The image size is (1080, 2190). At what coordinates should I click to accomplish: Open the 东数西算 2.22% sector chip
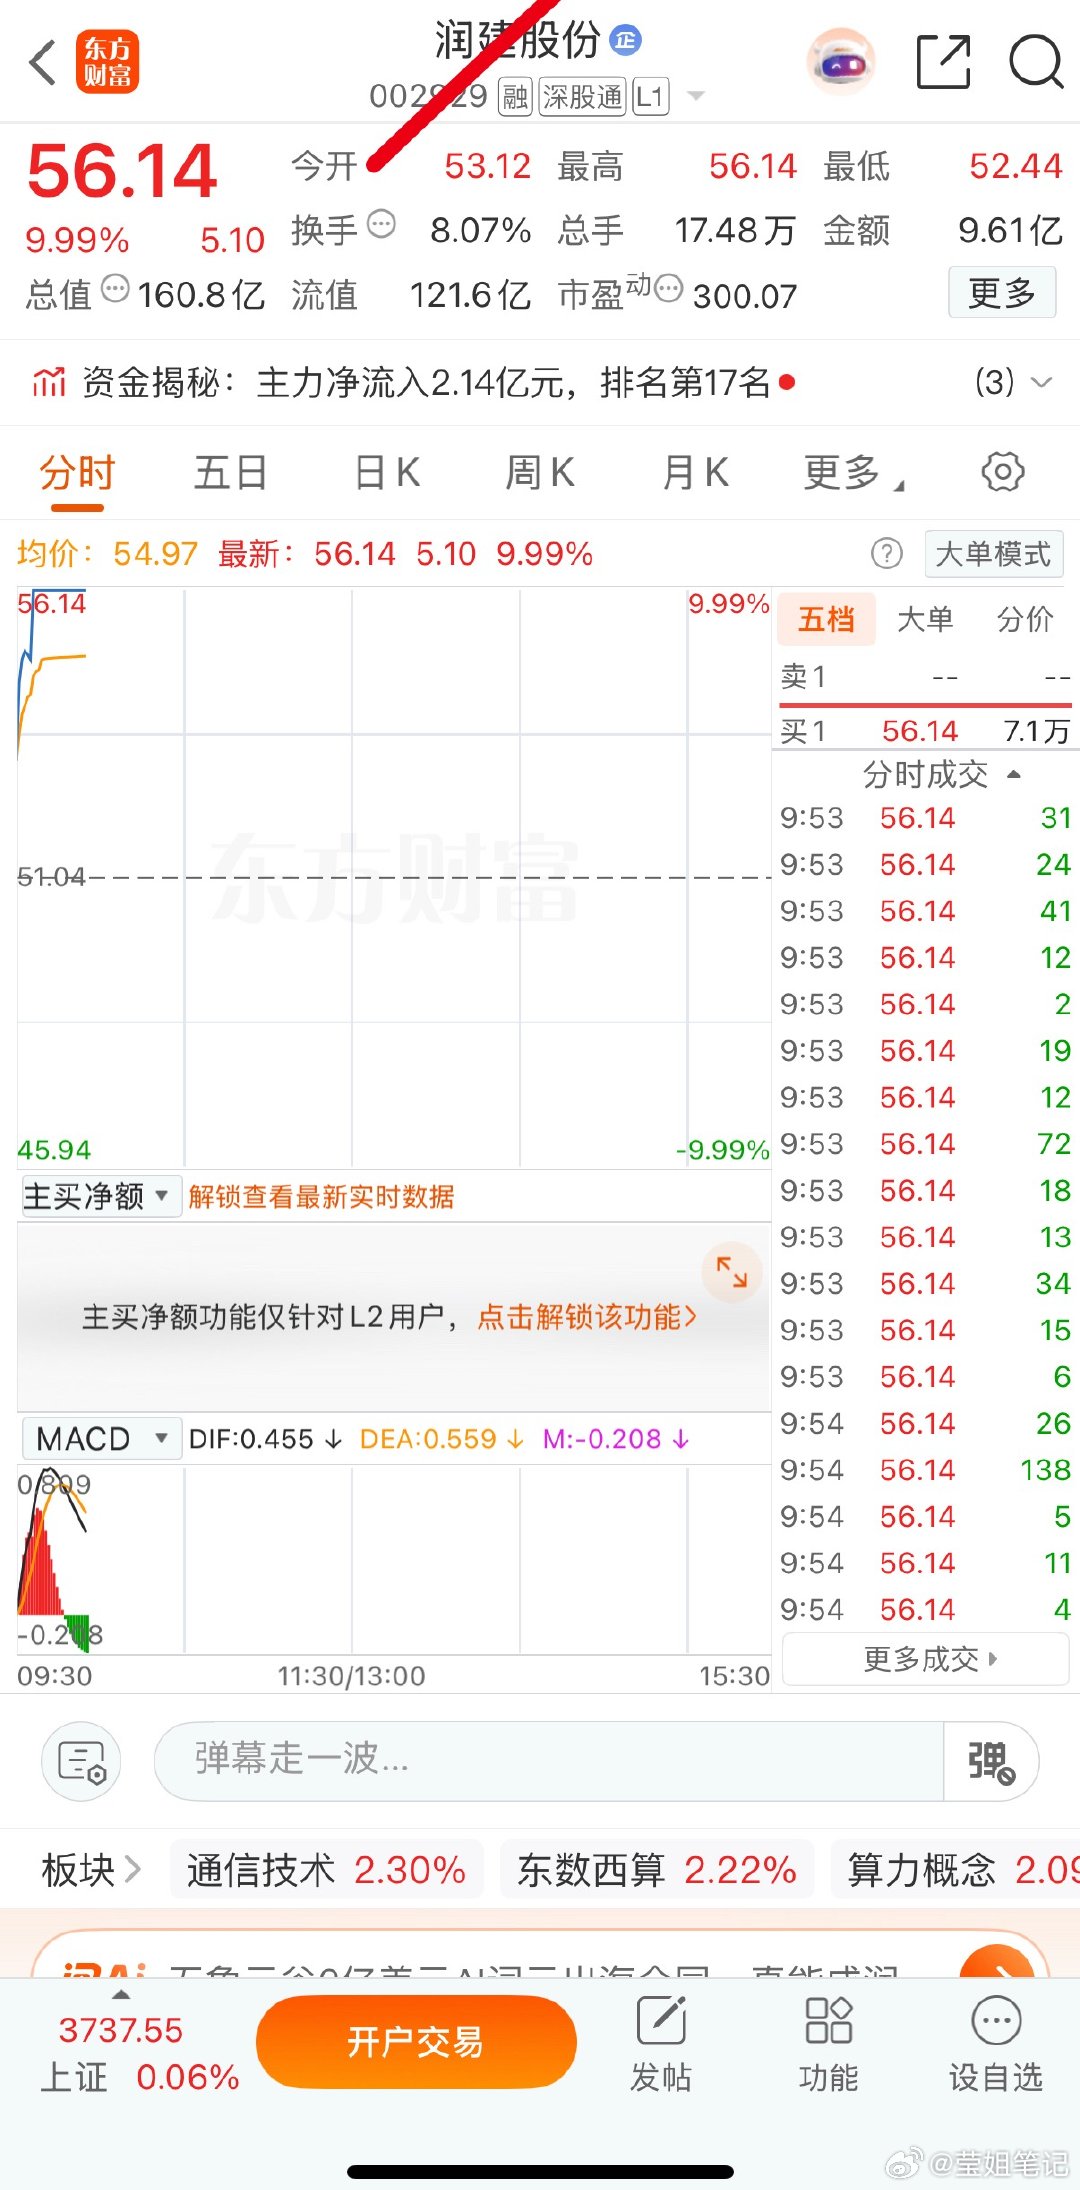(657, 1869)
